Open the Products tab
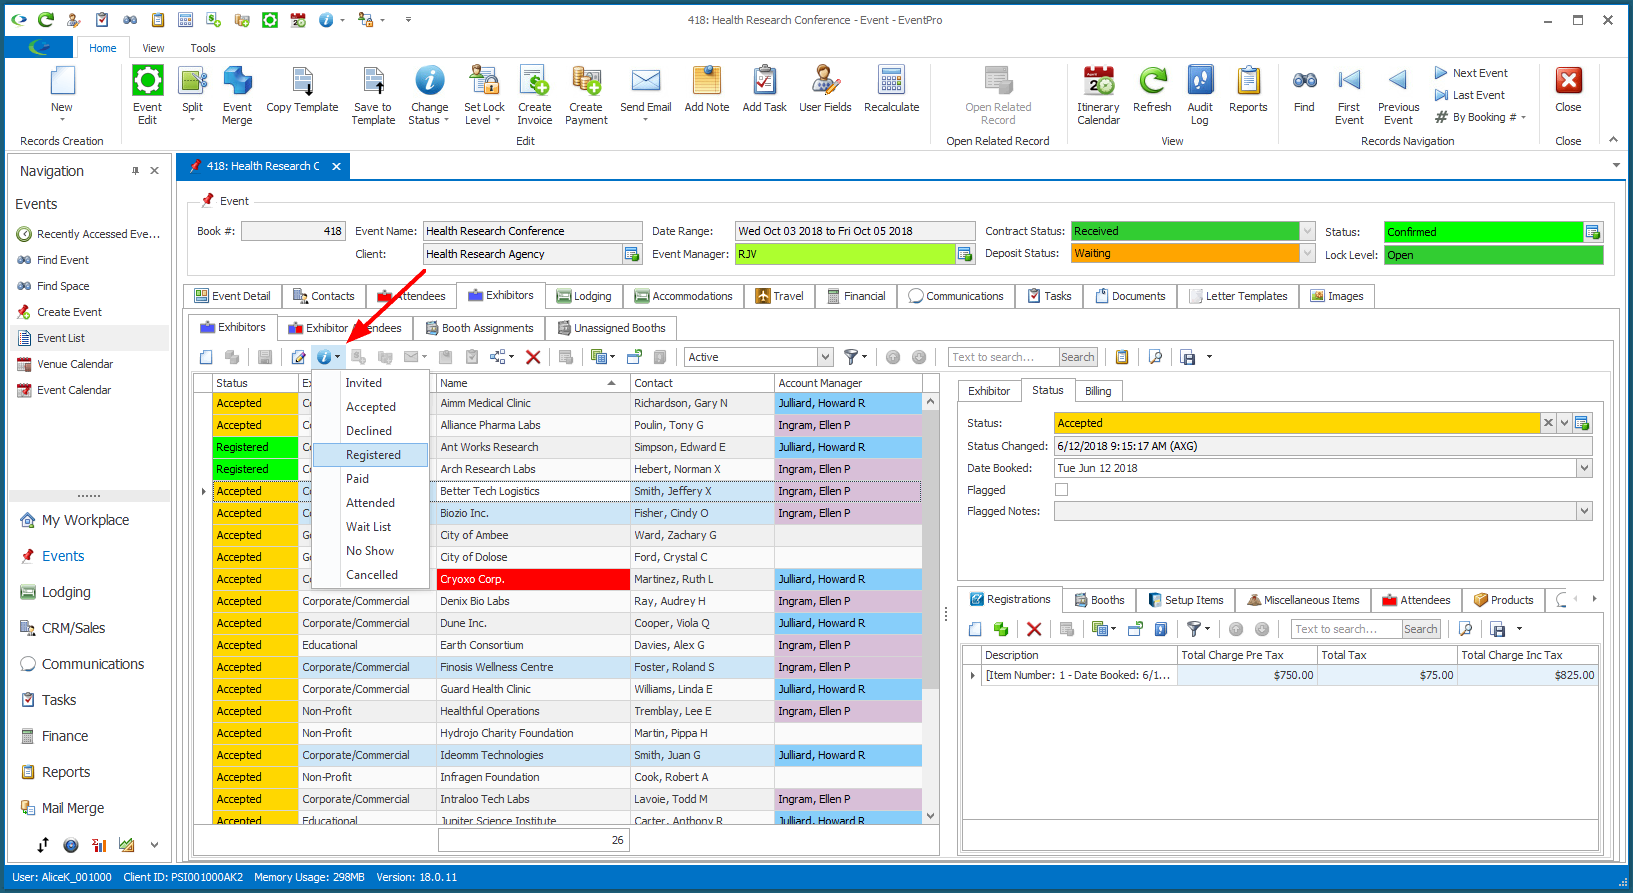1633x893 pixels. tap(1503, 600)
